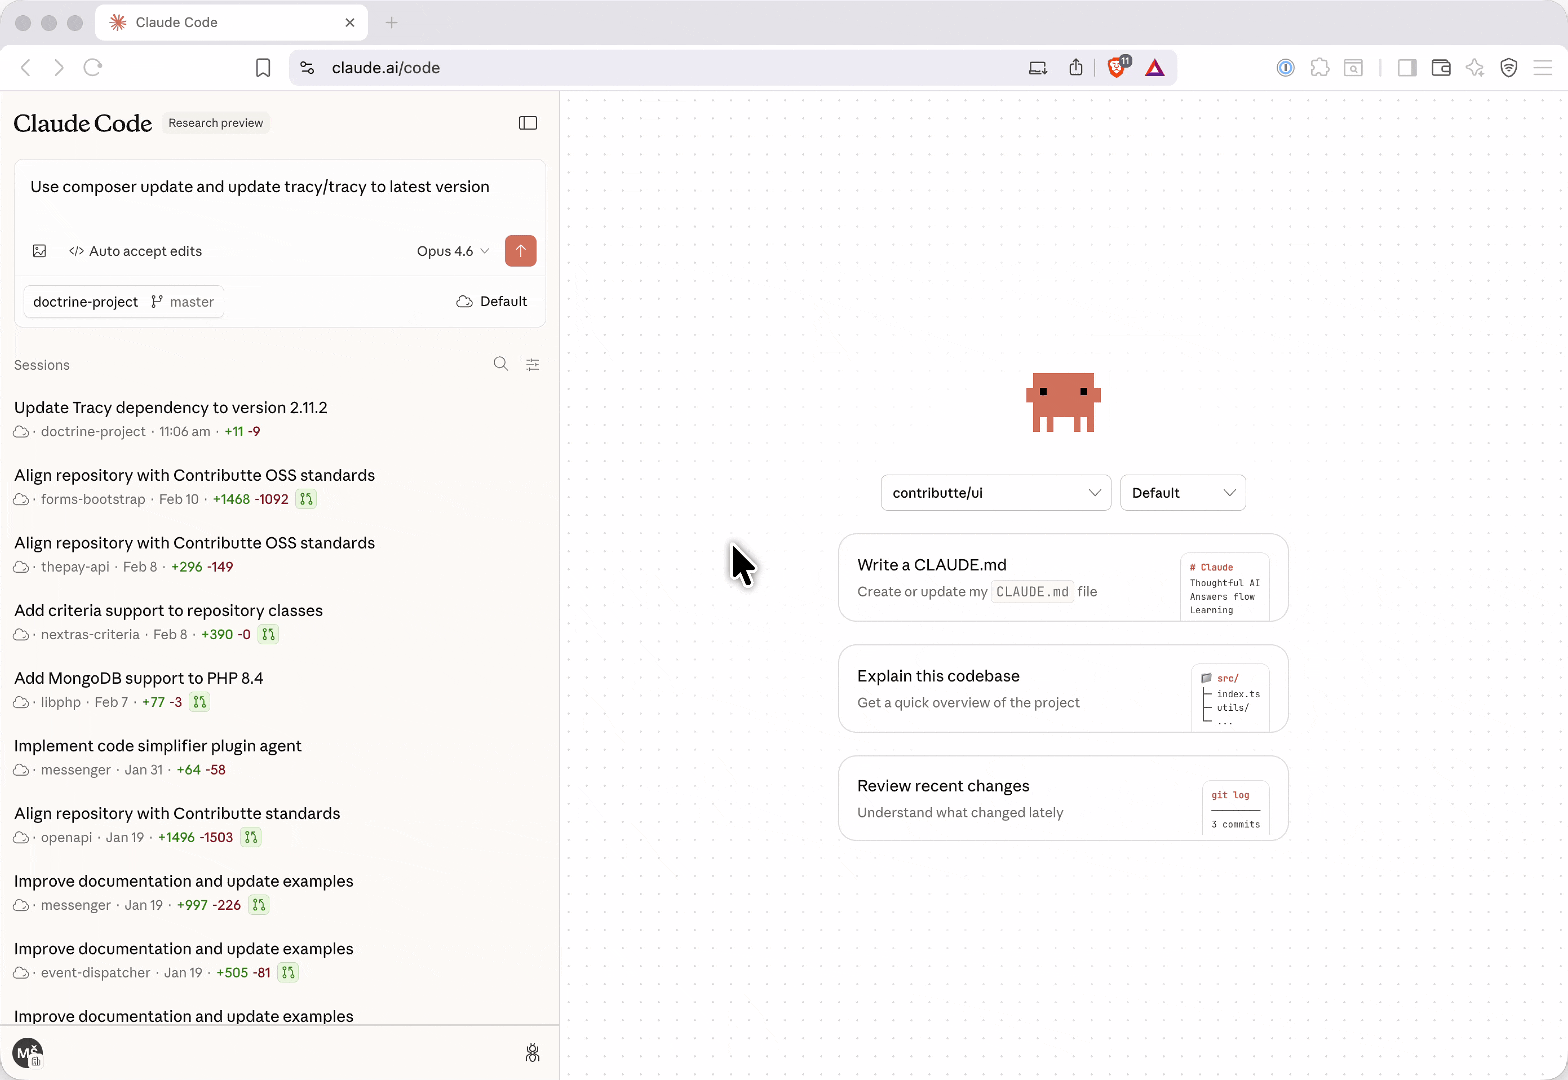Open a new browser tab

pyautogui.click(x=392, y=22)
